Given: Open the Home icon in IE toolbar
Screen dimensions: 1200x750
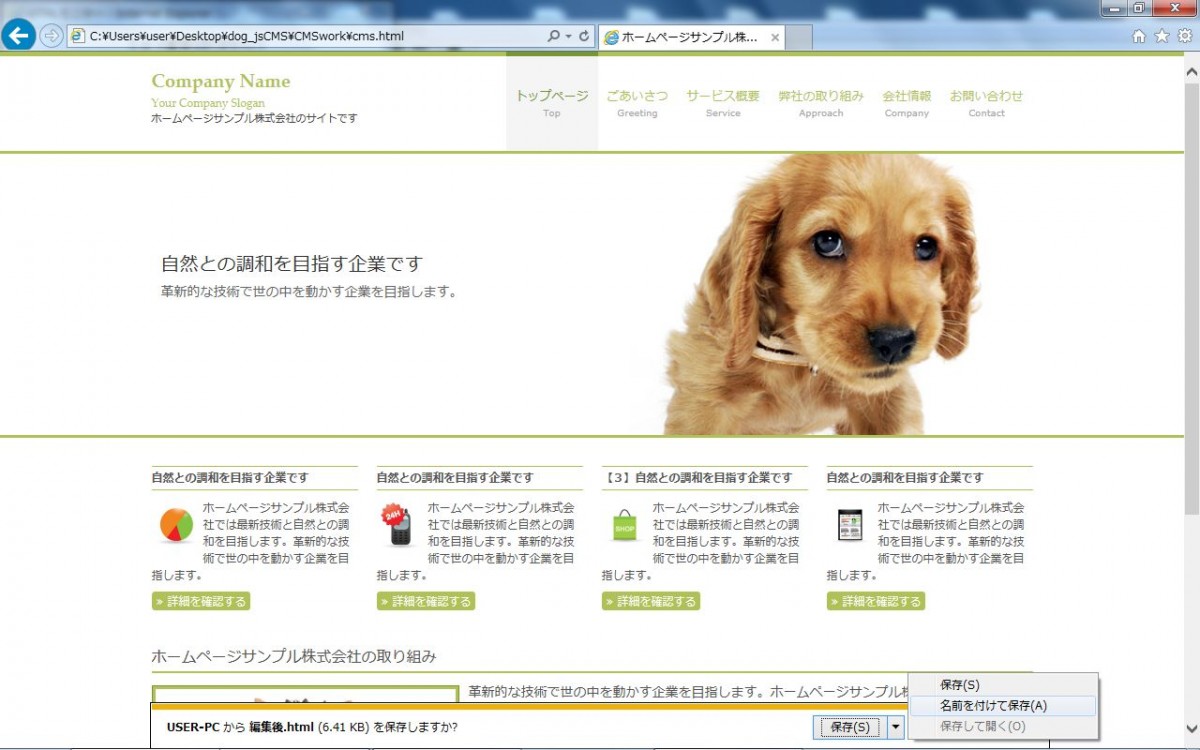Looking at the screenshot, I should (1138, 36).
